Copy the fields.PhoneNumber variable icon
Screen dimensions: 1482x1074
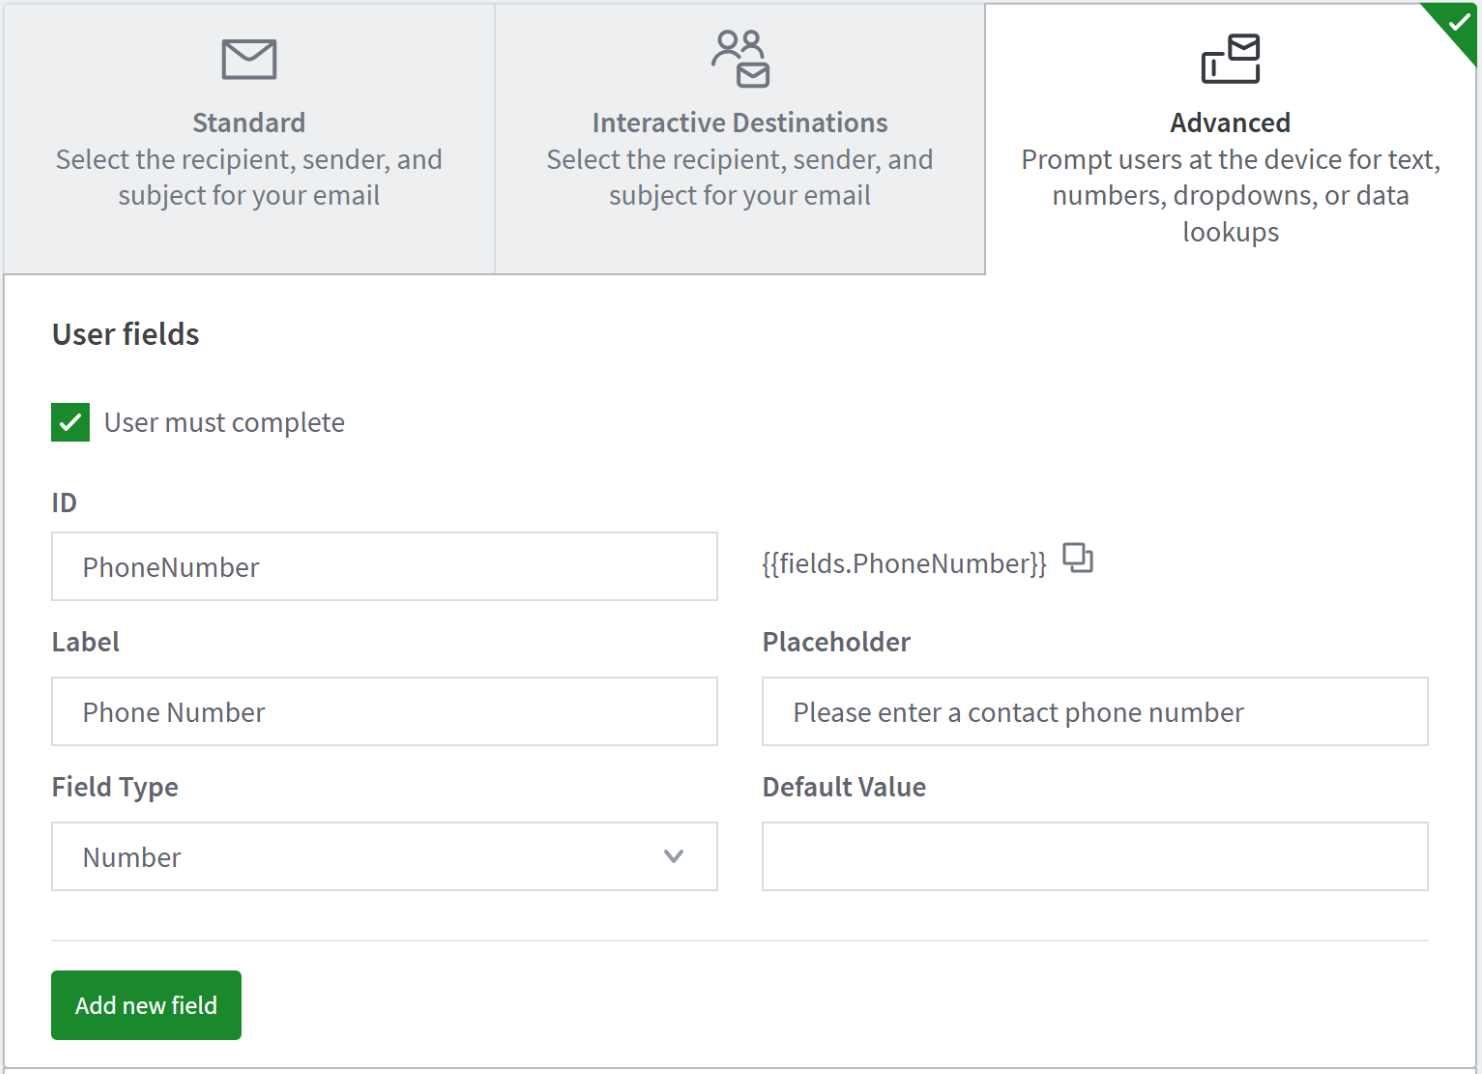1077,558
